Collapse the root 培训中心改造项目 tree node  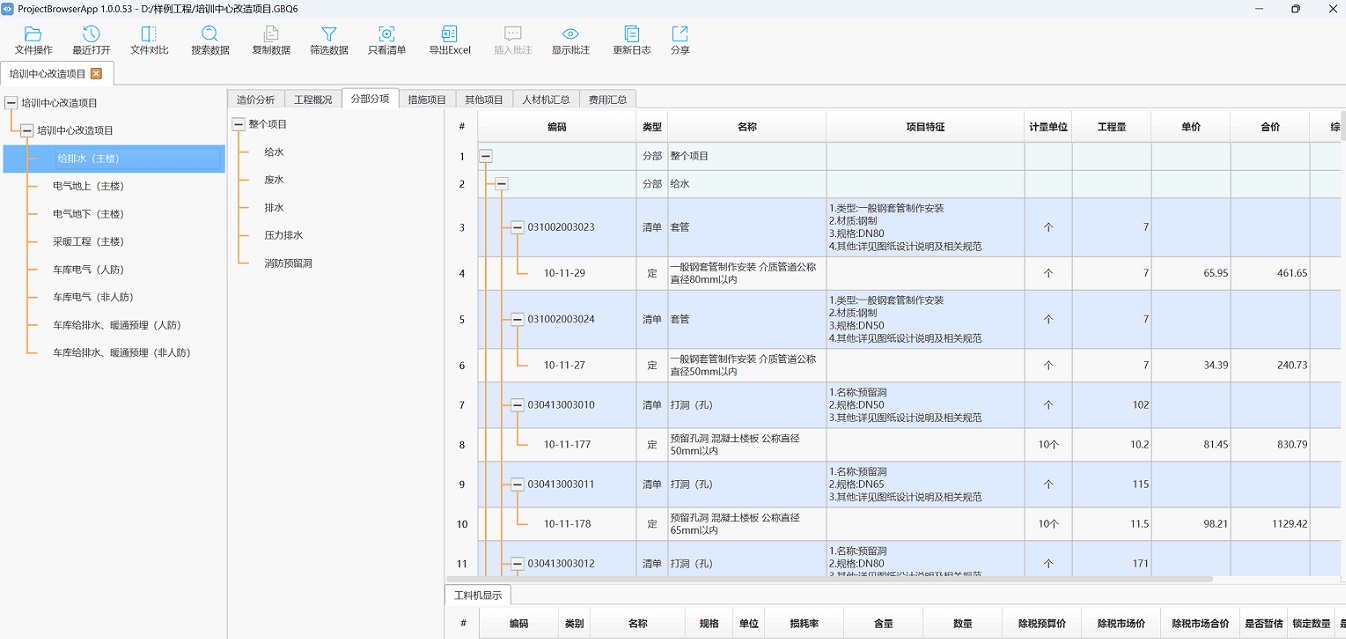click(11, 102)
